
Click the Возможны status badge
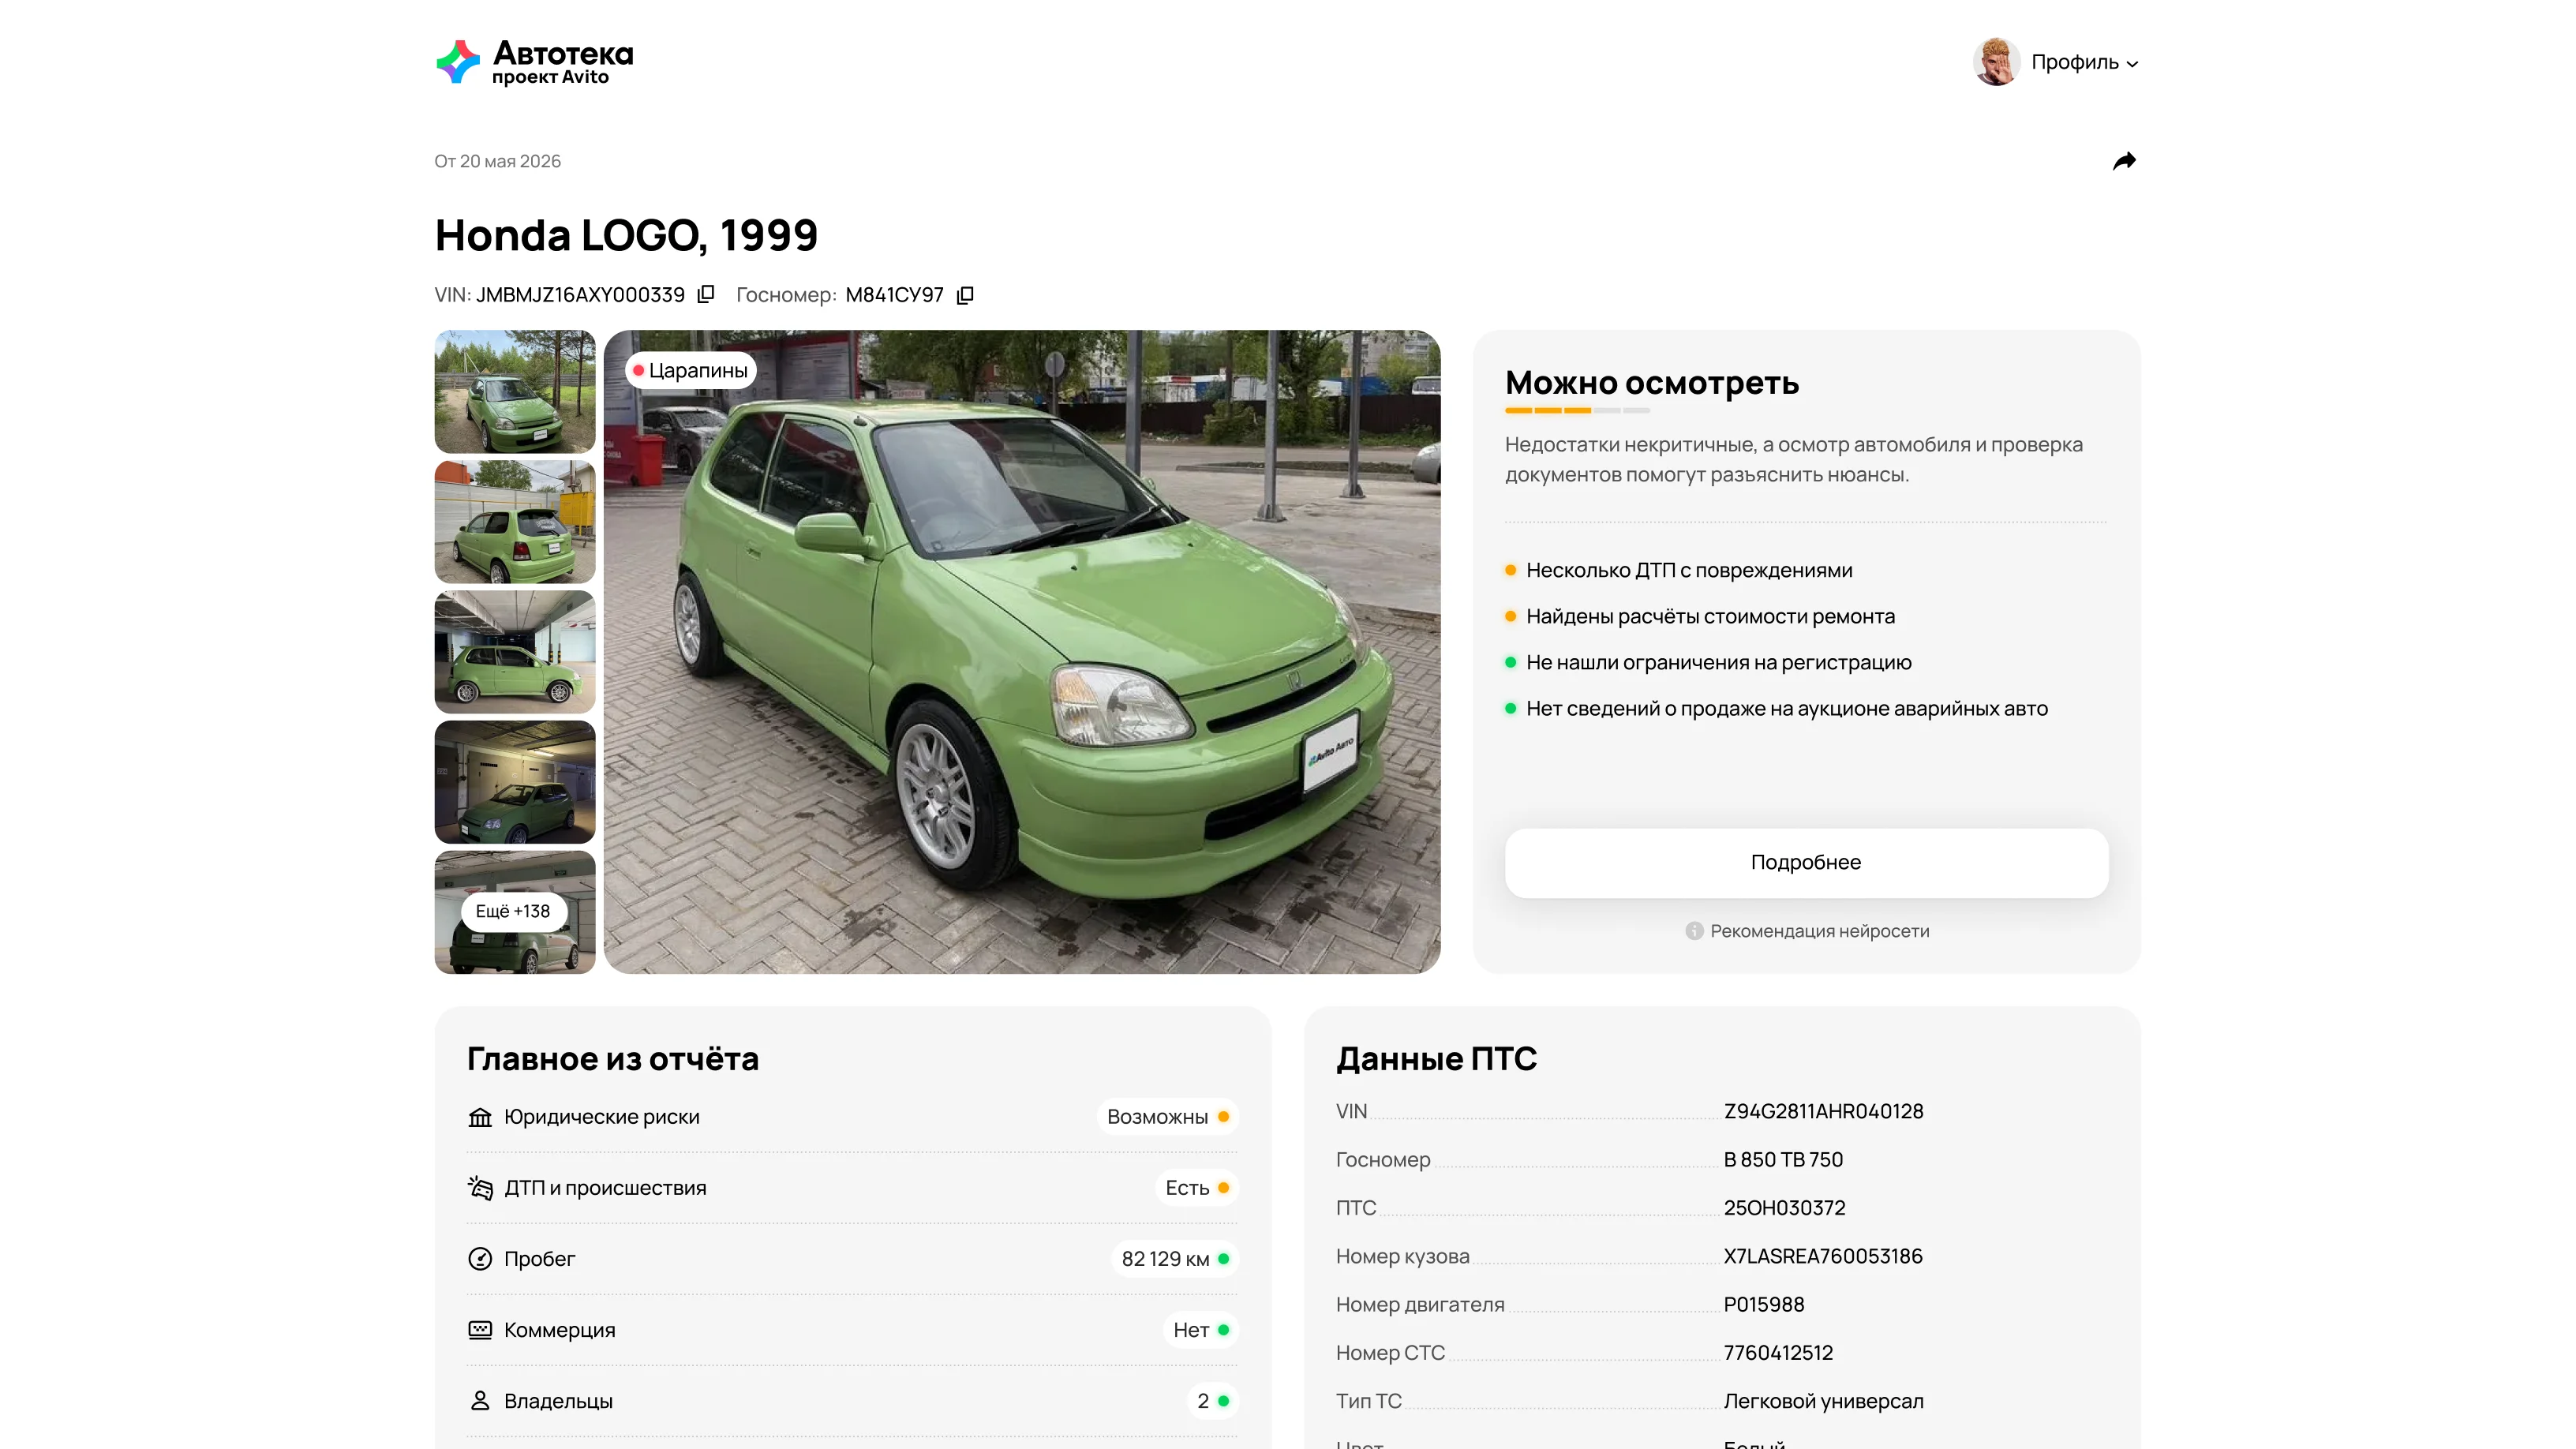[x=1167, y=1117]
